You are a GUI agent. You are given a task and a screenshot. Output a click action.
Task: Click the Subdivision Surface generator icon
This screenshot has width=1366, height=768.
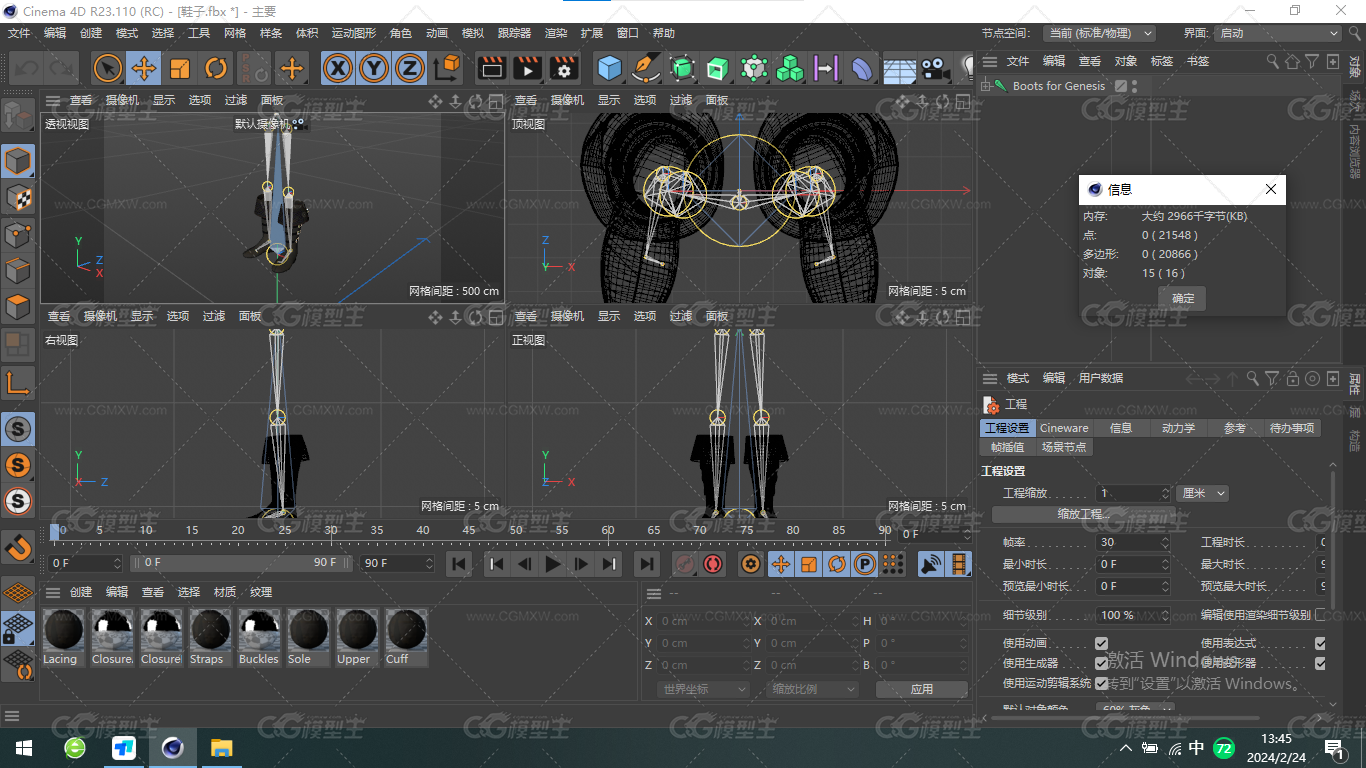[682, 68]
